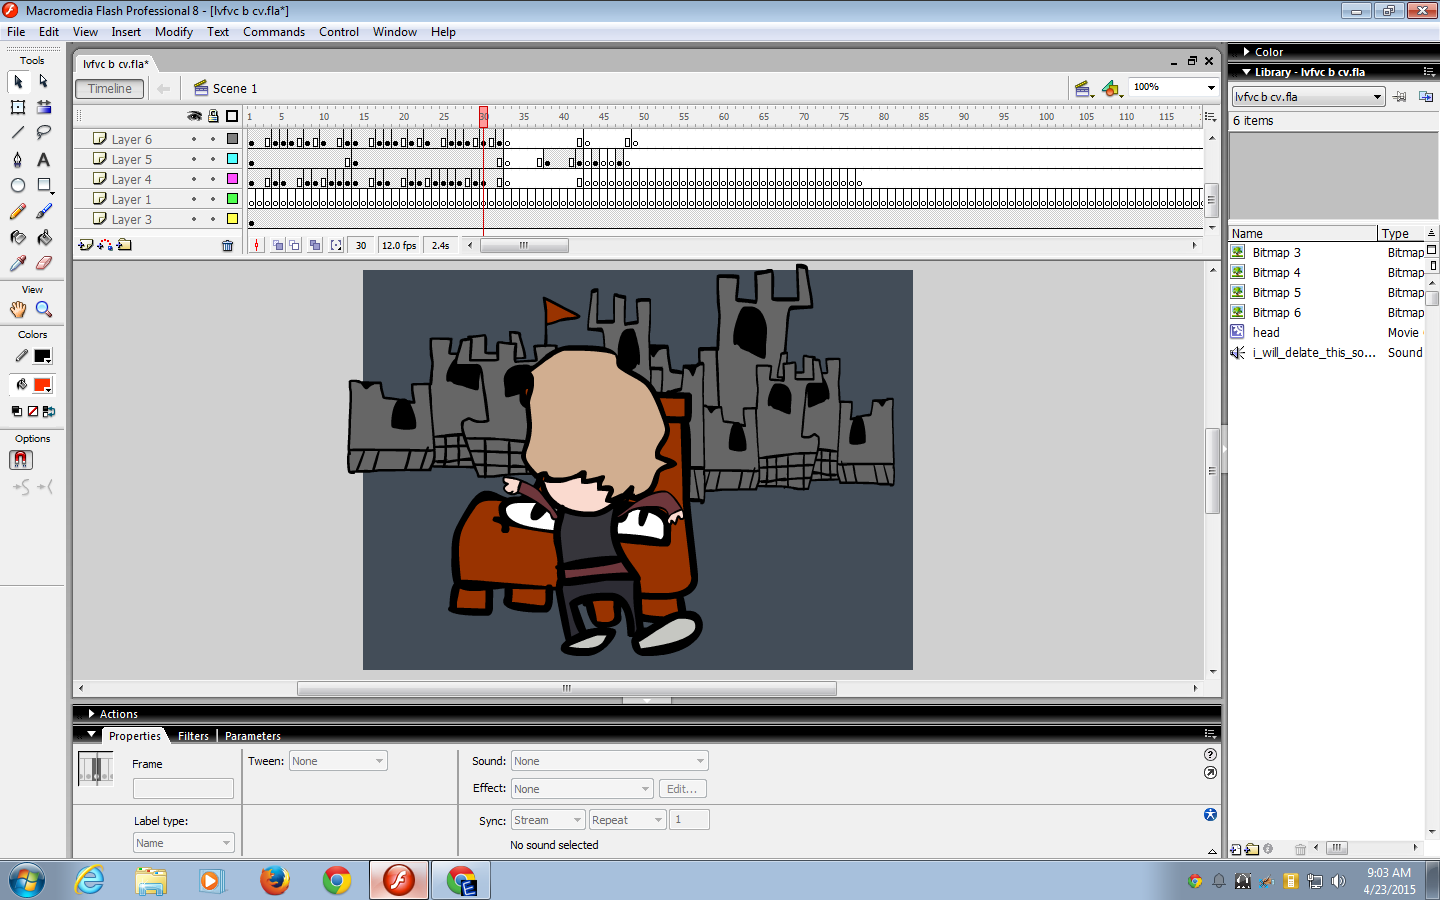Select the Oval tool

tap(18, 185)
